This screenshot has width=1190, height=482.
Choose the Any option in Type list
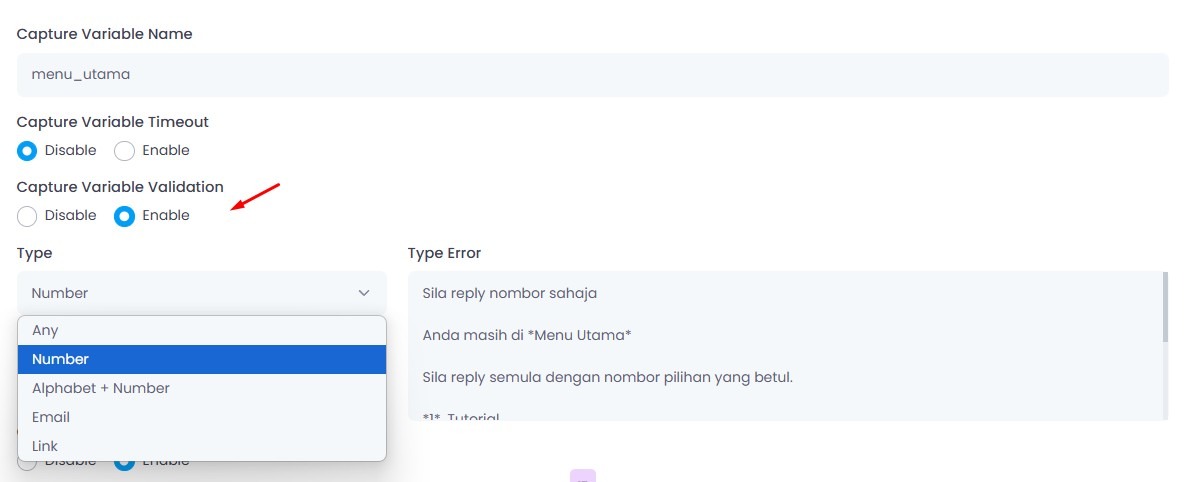(202, 330)
